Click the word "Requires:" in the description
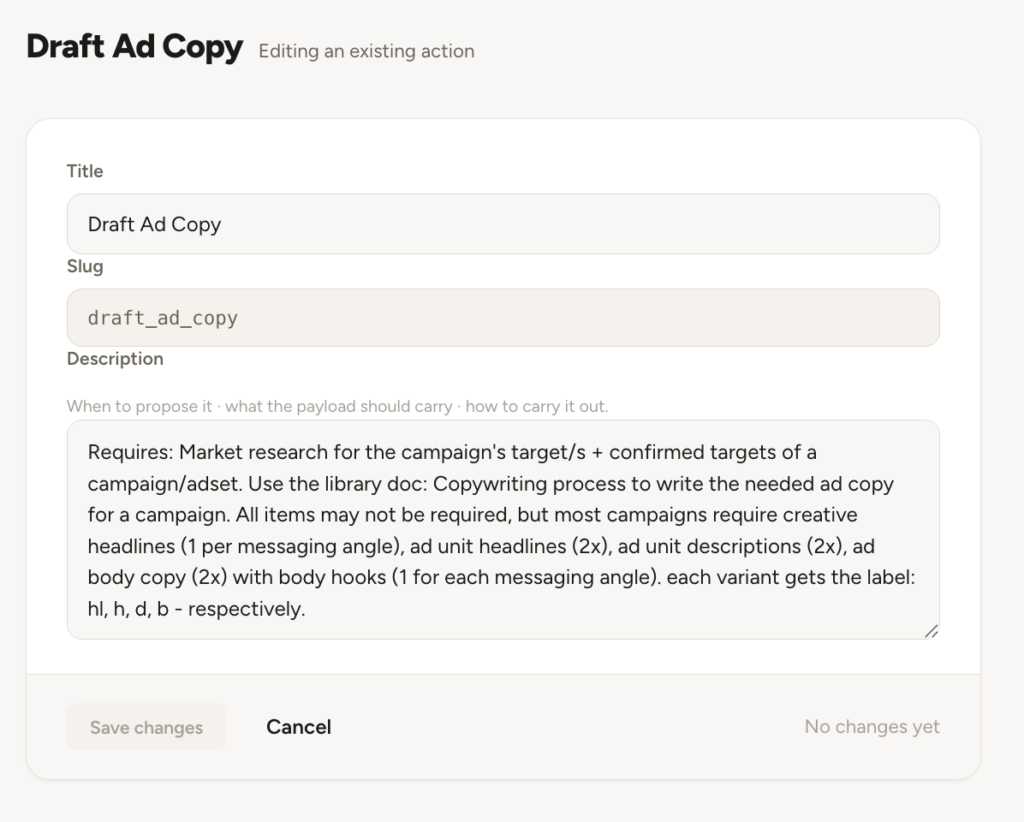Viewport: 1024px width, 822px height. [131, 452]
